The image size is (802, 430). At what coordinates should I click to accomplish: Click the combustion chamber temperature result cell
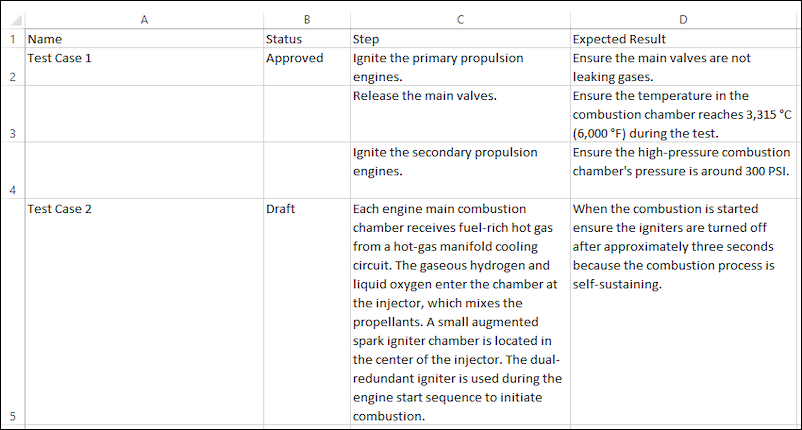point(683,113)
